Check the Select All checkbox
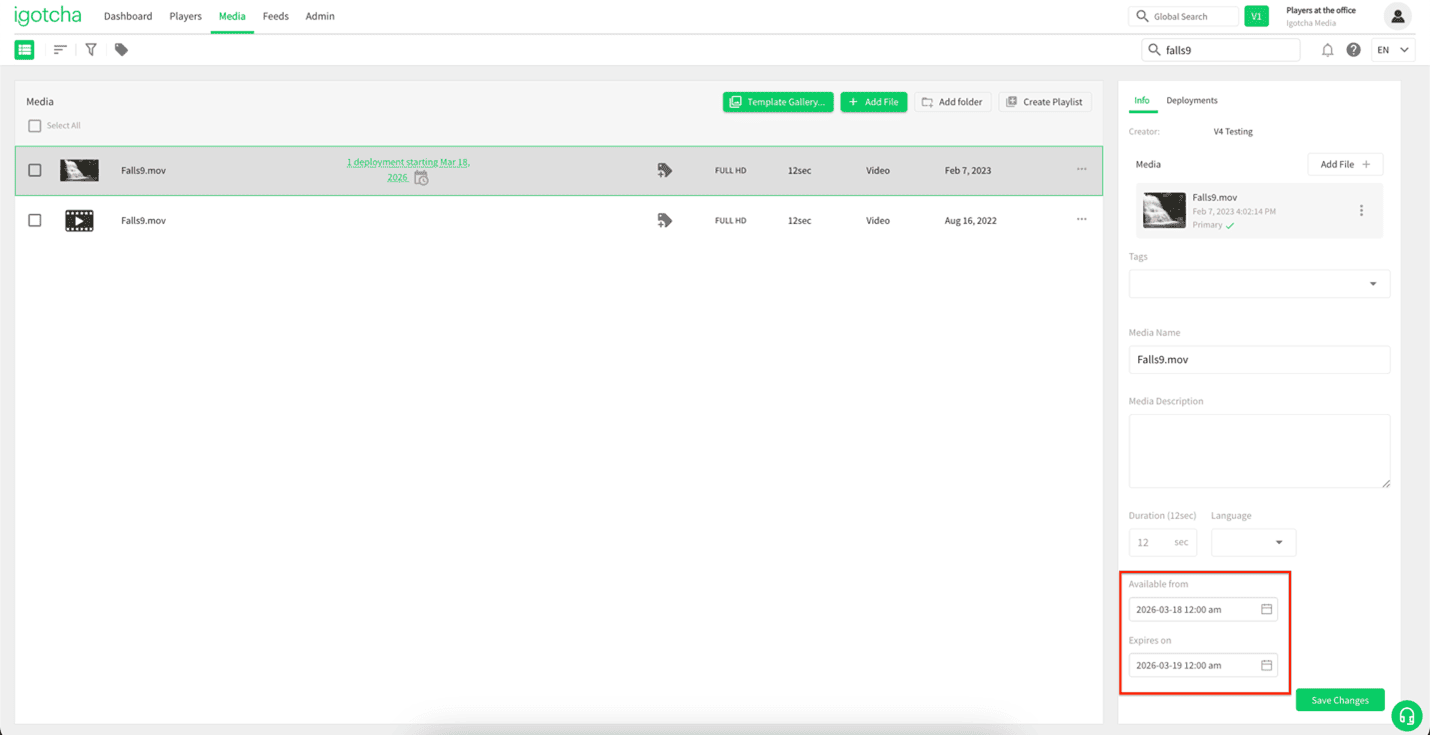 35,126
